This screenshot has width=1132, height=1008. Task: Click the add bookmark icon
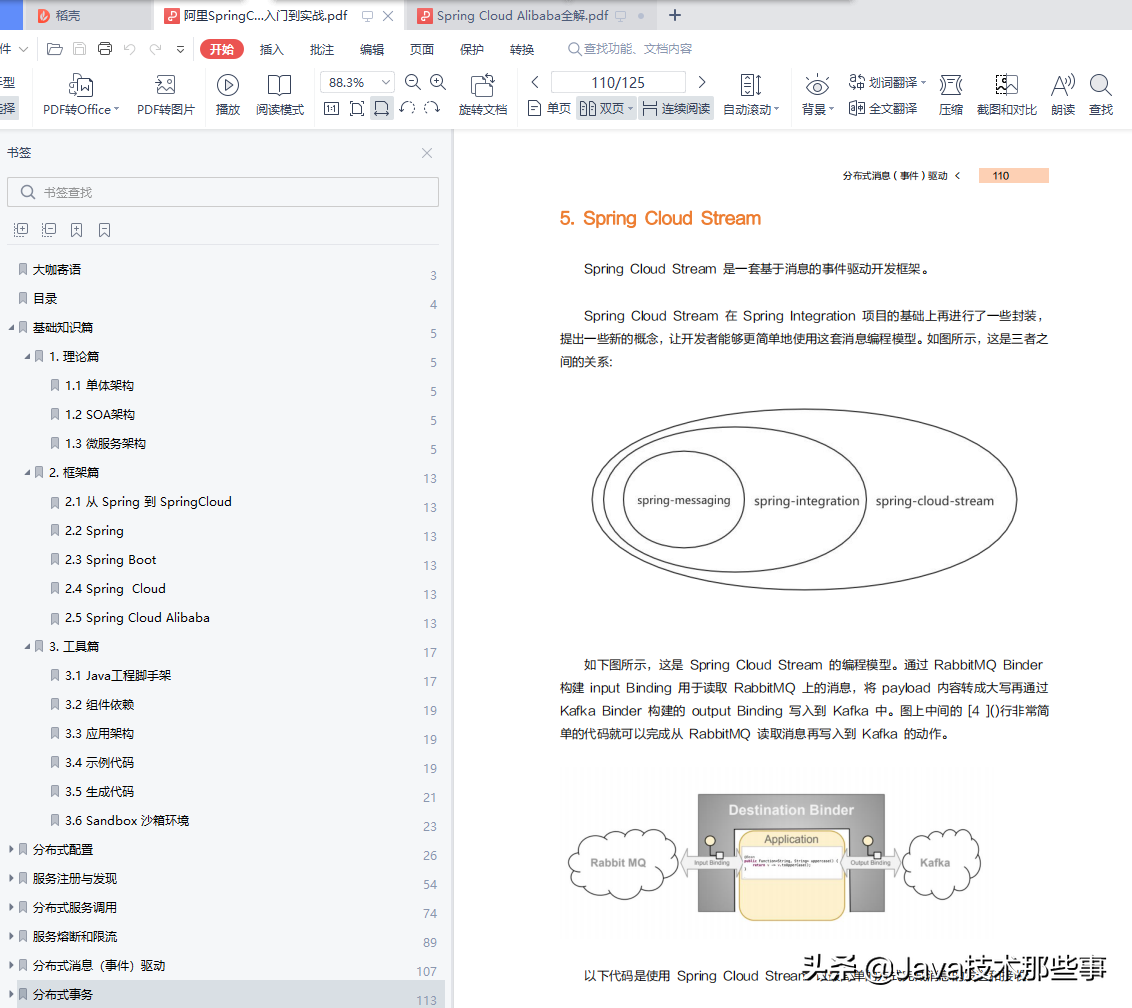(77, 230)
